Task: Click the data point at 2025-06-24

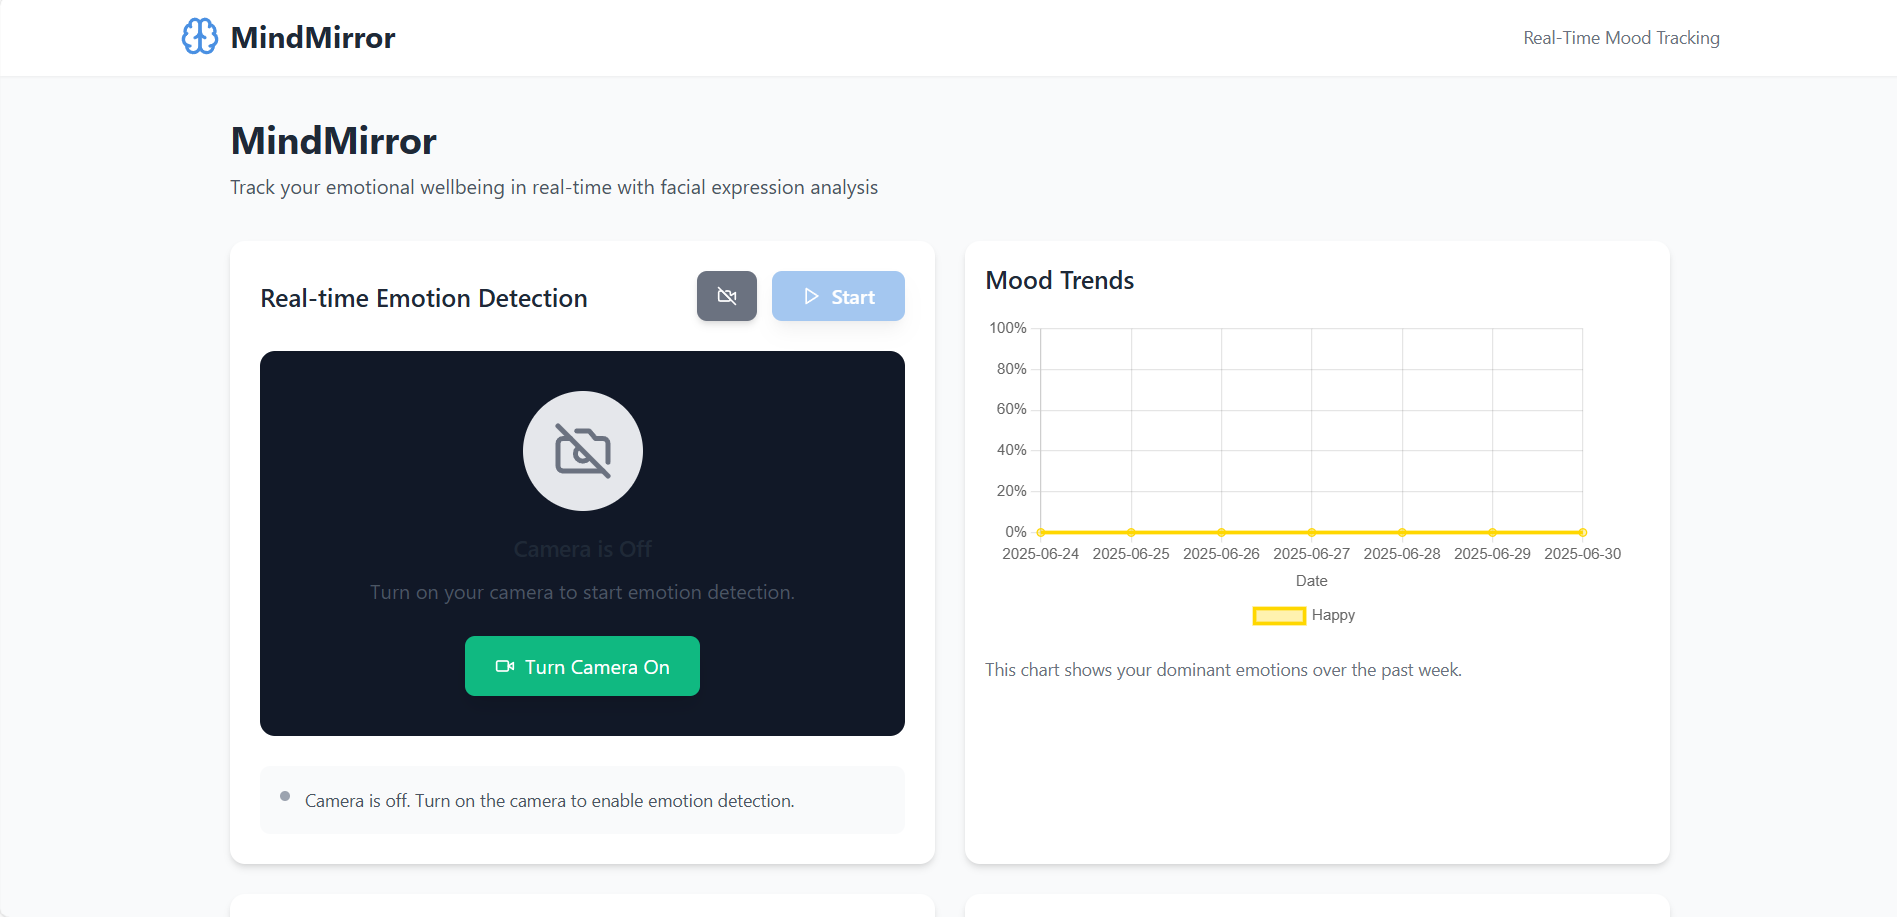Action: [1040, 531]
